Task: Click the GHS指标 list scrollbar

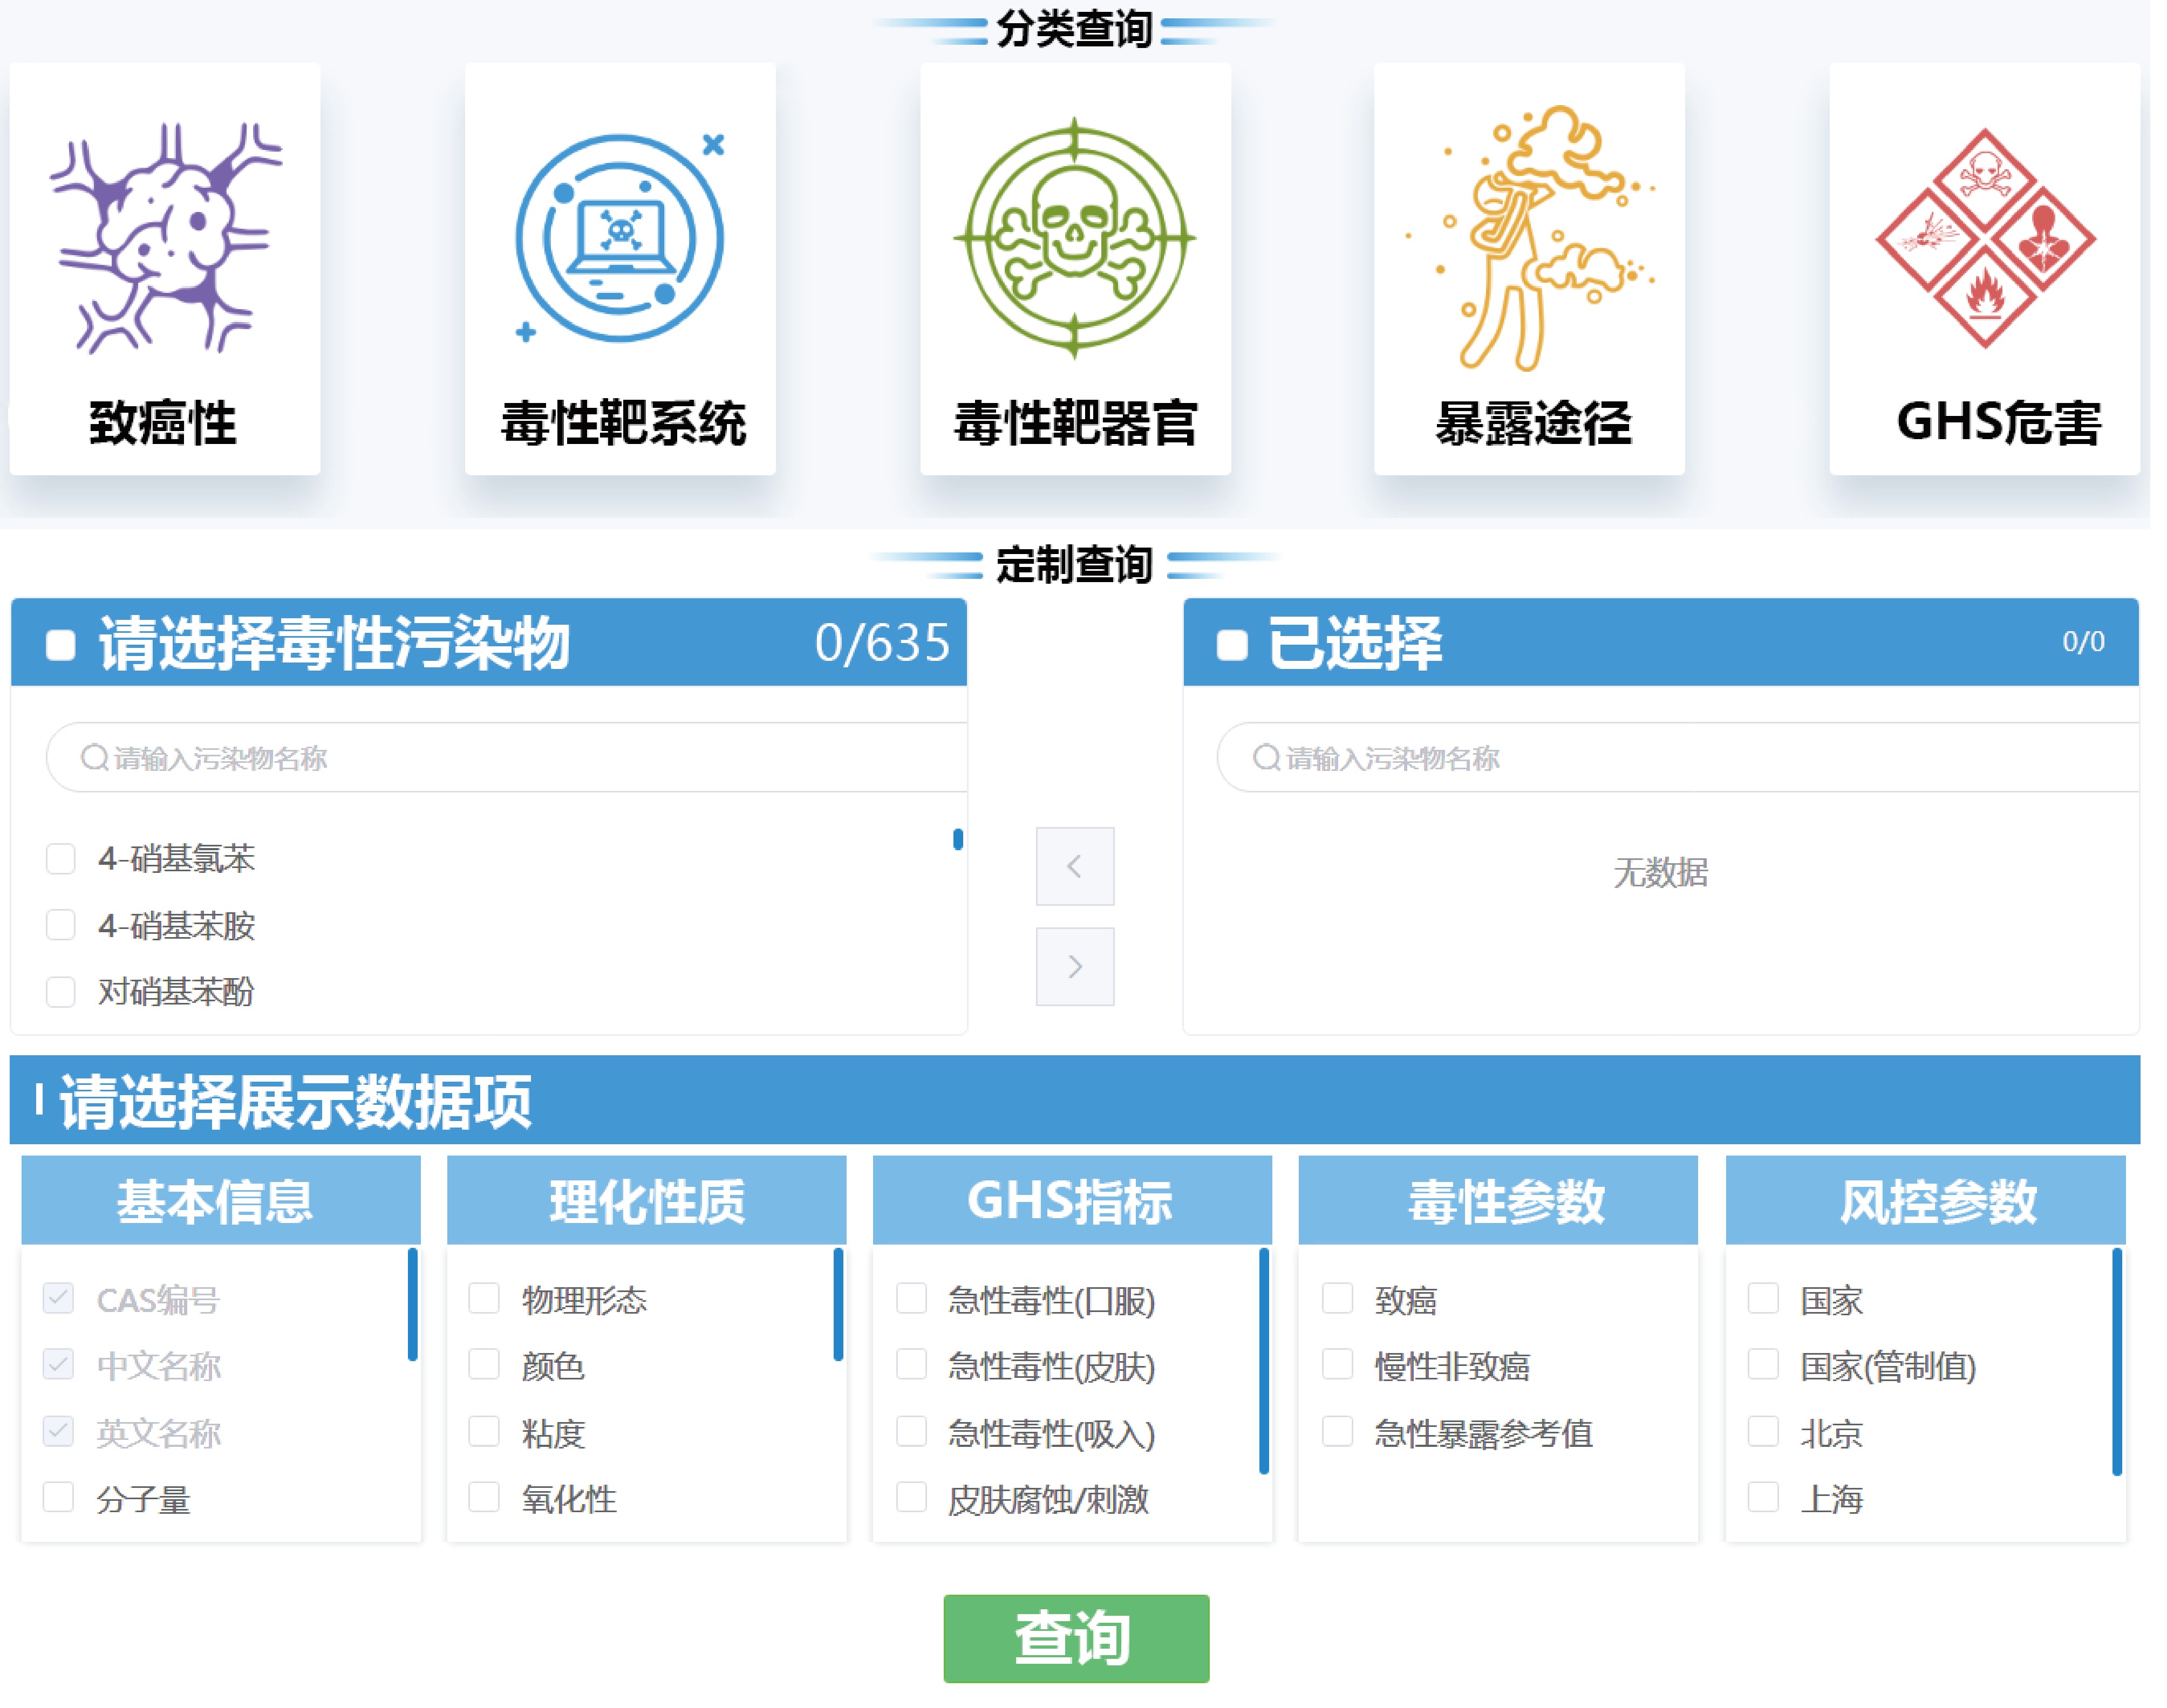Action: point(1264,1361)
